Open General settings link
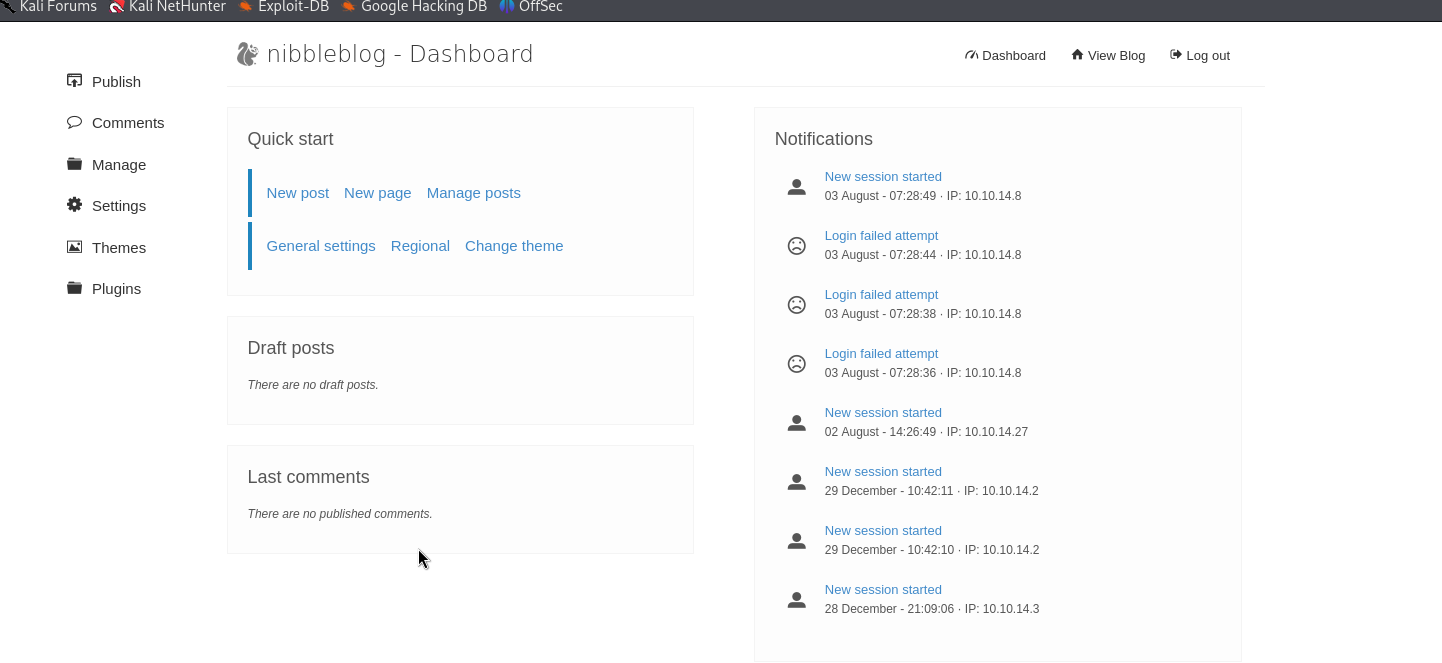 (320, 246)
